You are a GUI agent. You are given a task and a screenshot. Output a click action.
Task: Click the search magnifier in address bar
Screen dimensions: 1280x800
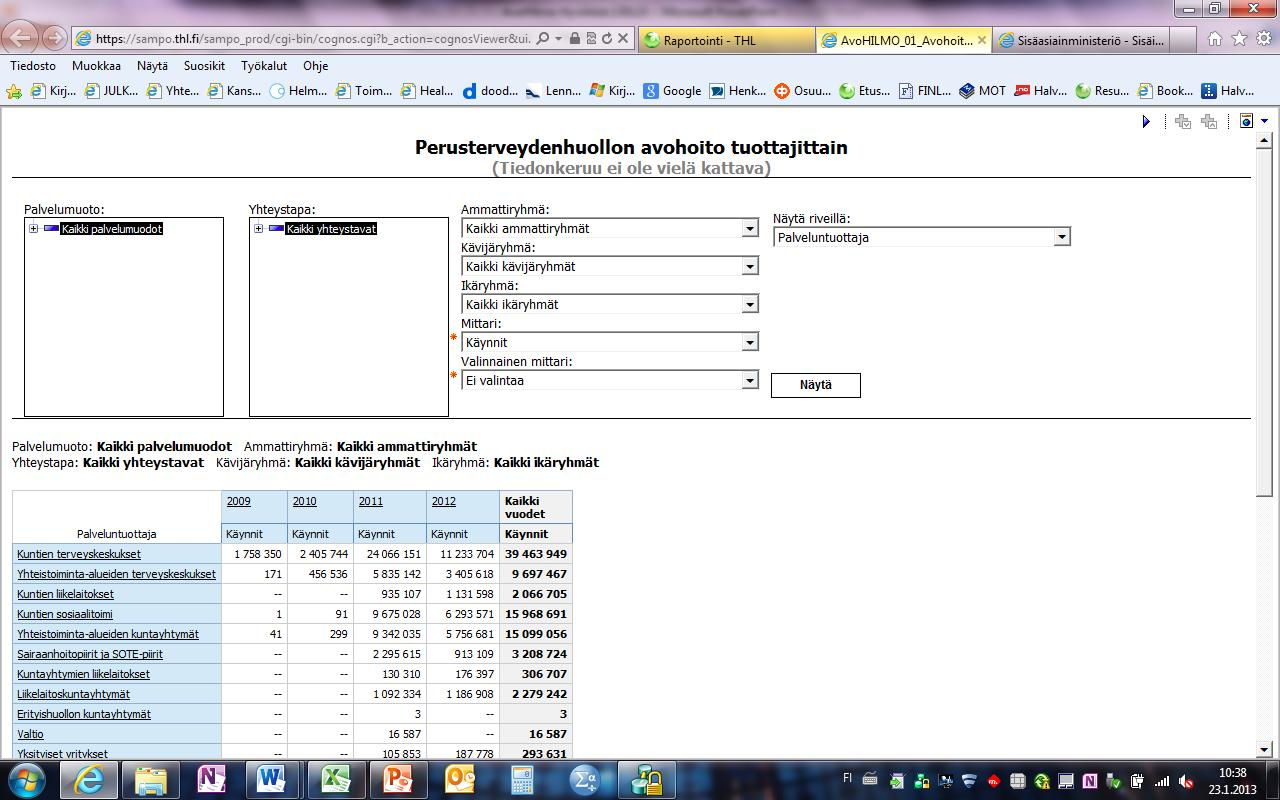point(543,39)
